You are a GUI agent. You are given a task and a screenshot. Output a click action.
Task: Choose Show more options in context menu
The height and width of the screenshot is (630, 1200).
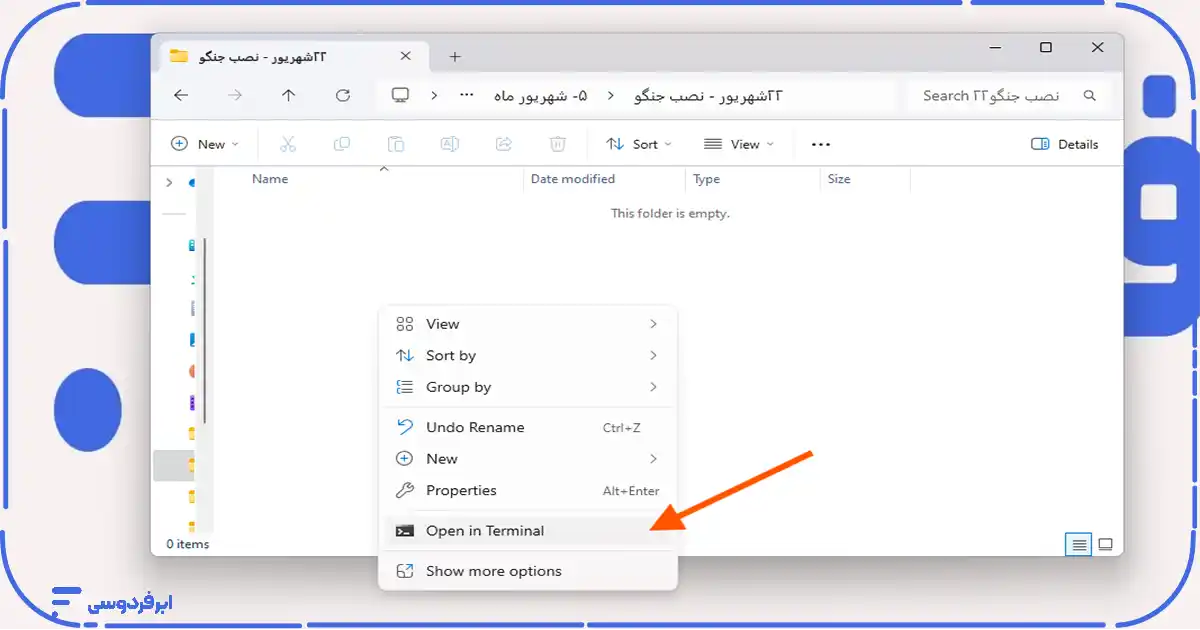pos(493,571)
